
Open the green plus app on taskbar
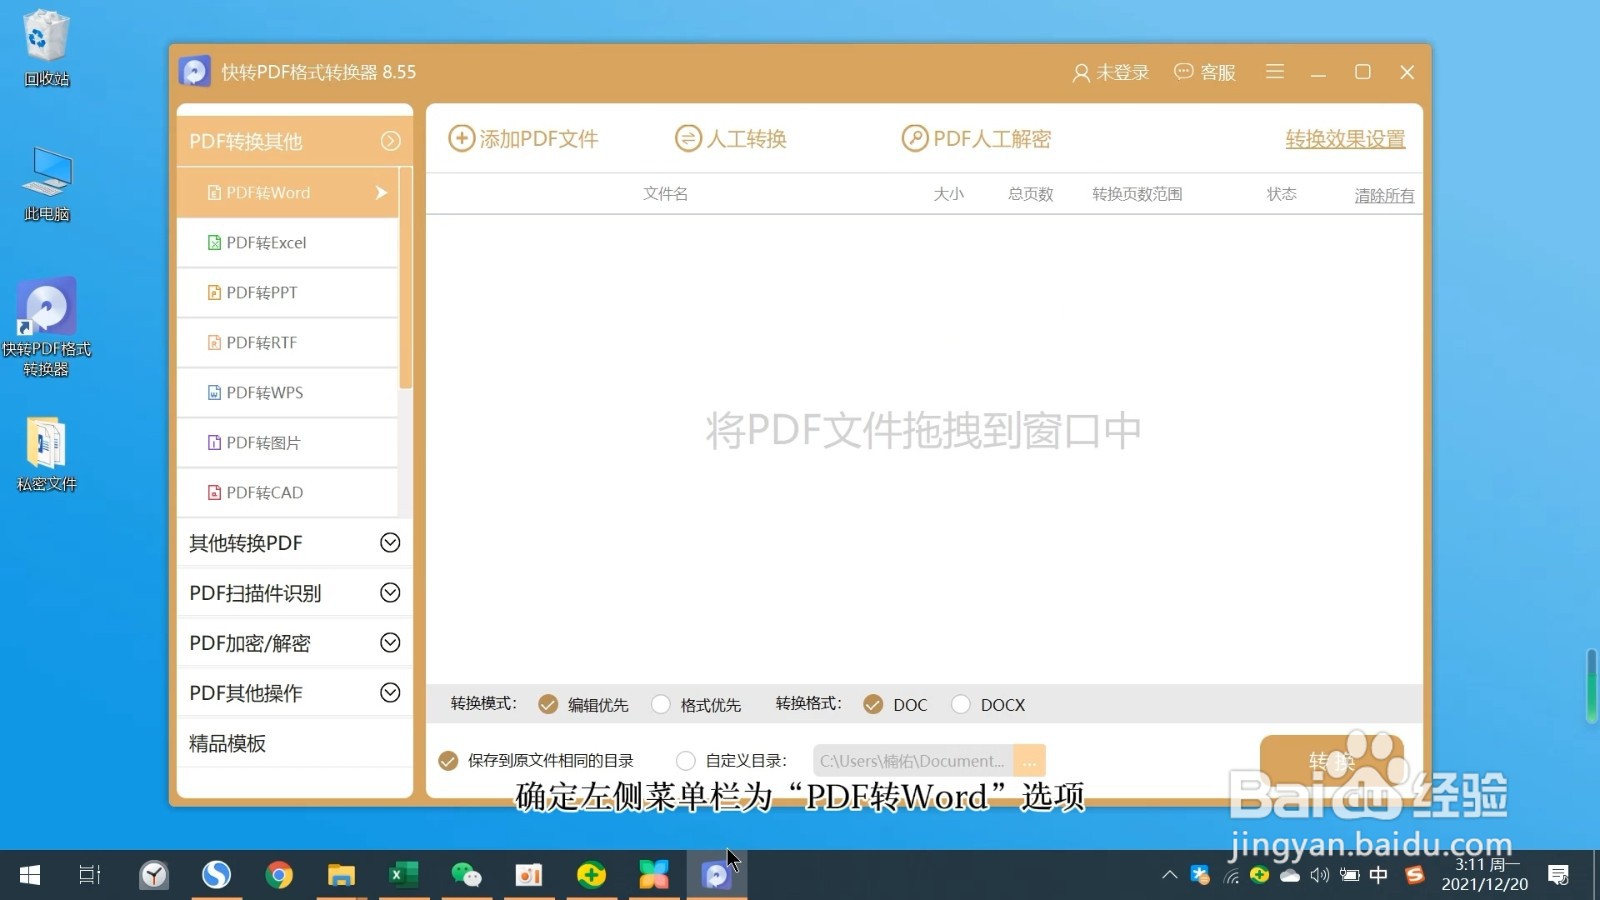click(591, 876)
